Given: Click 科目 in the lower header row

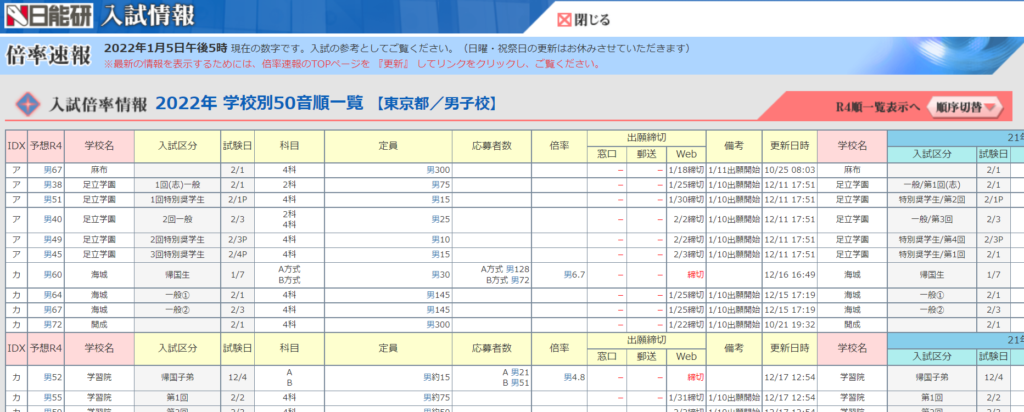Looking at the screenshot, I should (289, 349).
